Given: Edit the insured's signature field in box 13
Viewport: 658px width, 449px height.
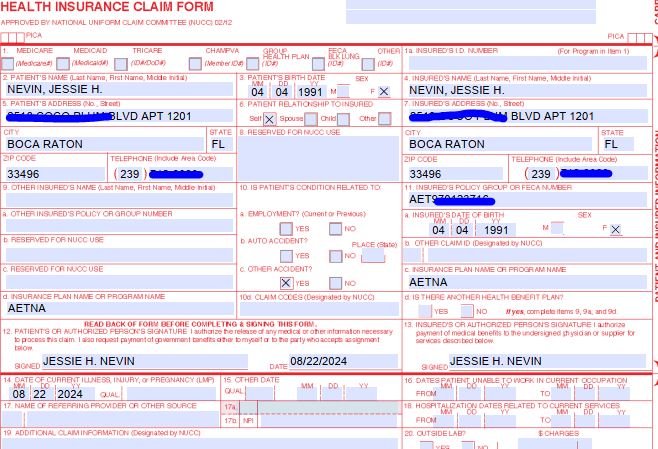Looking at the screenshot, I should 547,361.
